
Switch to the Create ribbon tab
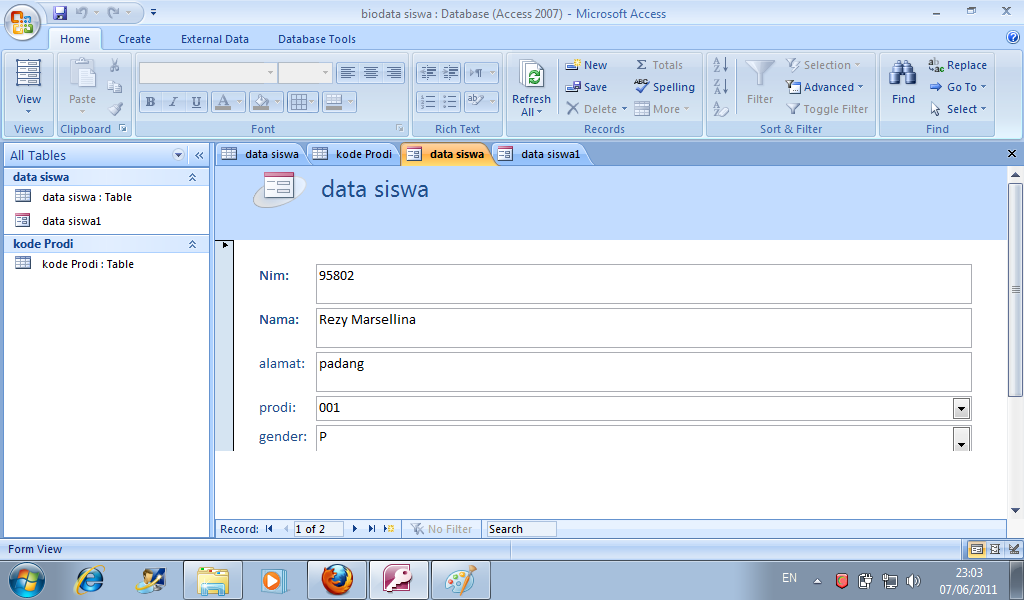[x=134, y=39]
